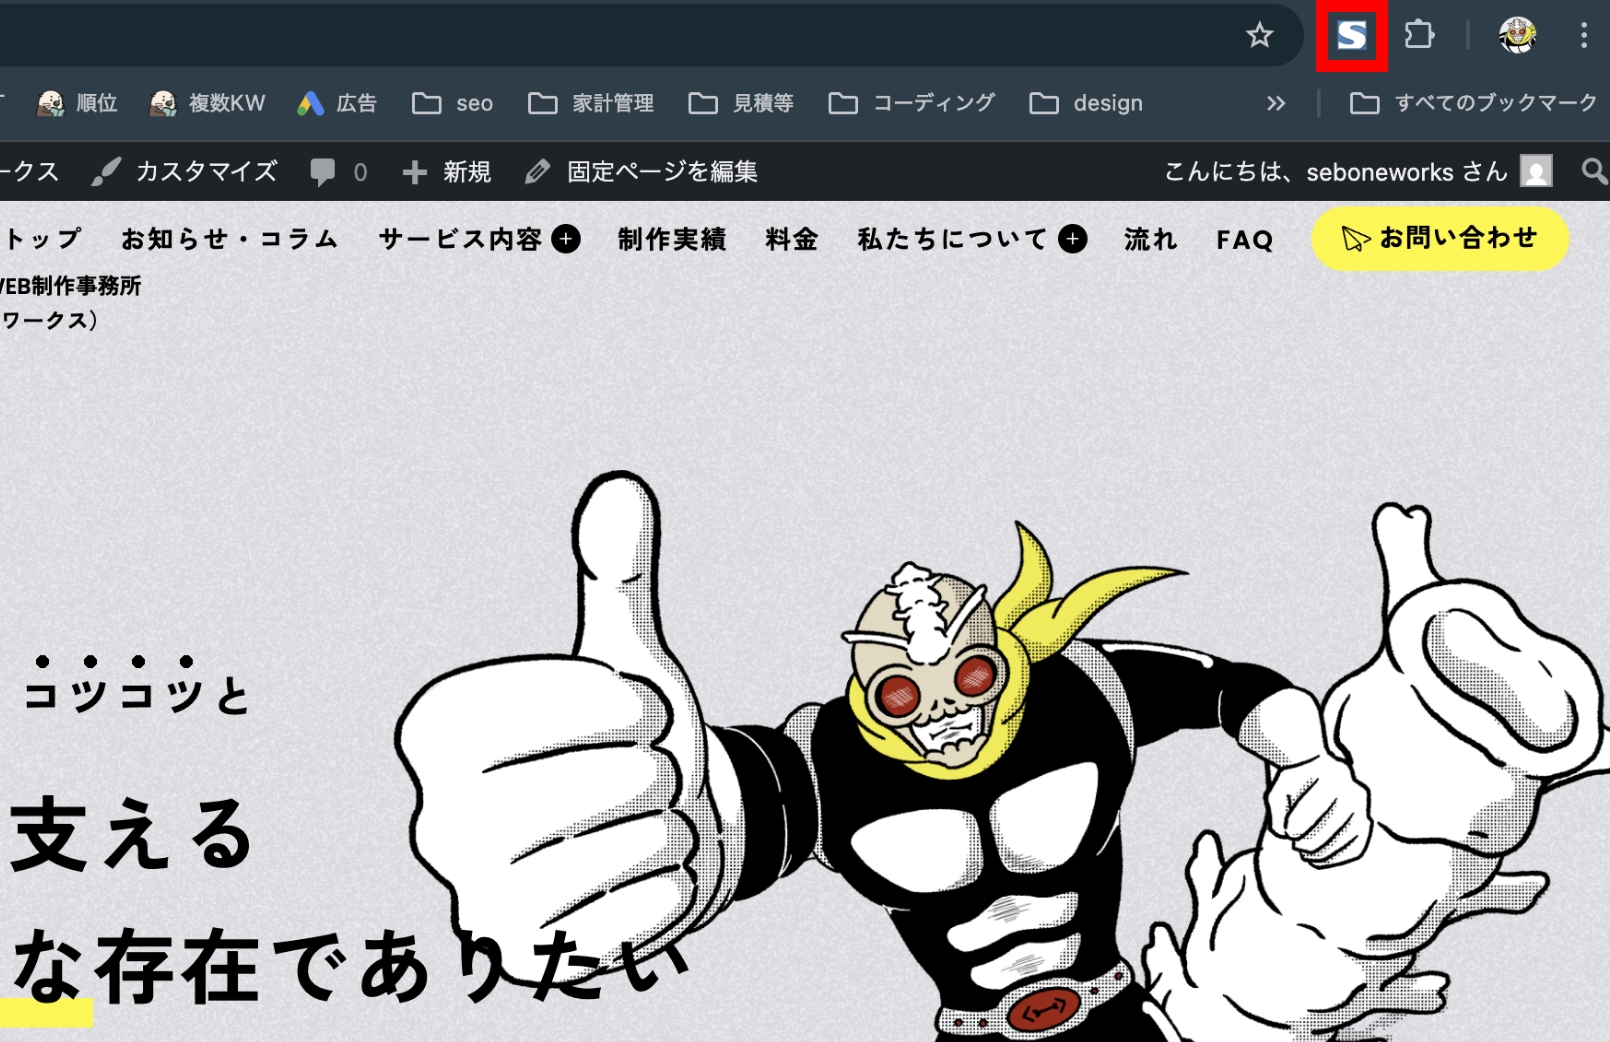Open the Chrome profile avatar
The image size is (1610, 1042).
point(1517,35)
